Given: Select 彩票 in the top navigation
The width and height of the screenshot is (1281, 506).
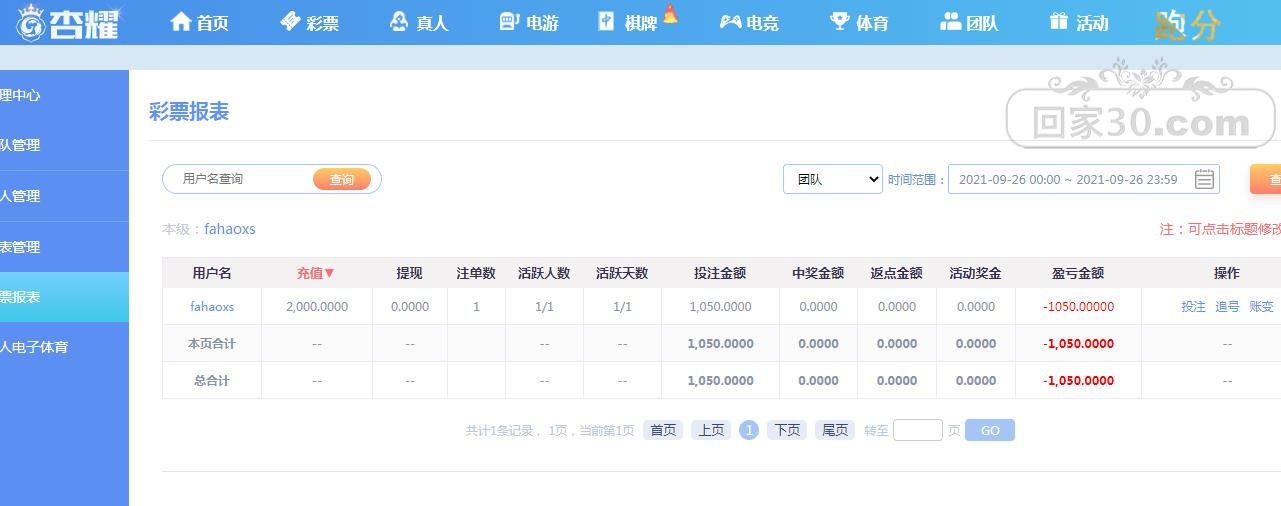Looking at the screenshot, I should [322, 23].
